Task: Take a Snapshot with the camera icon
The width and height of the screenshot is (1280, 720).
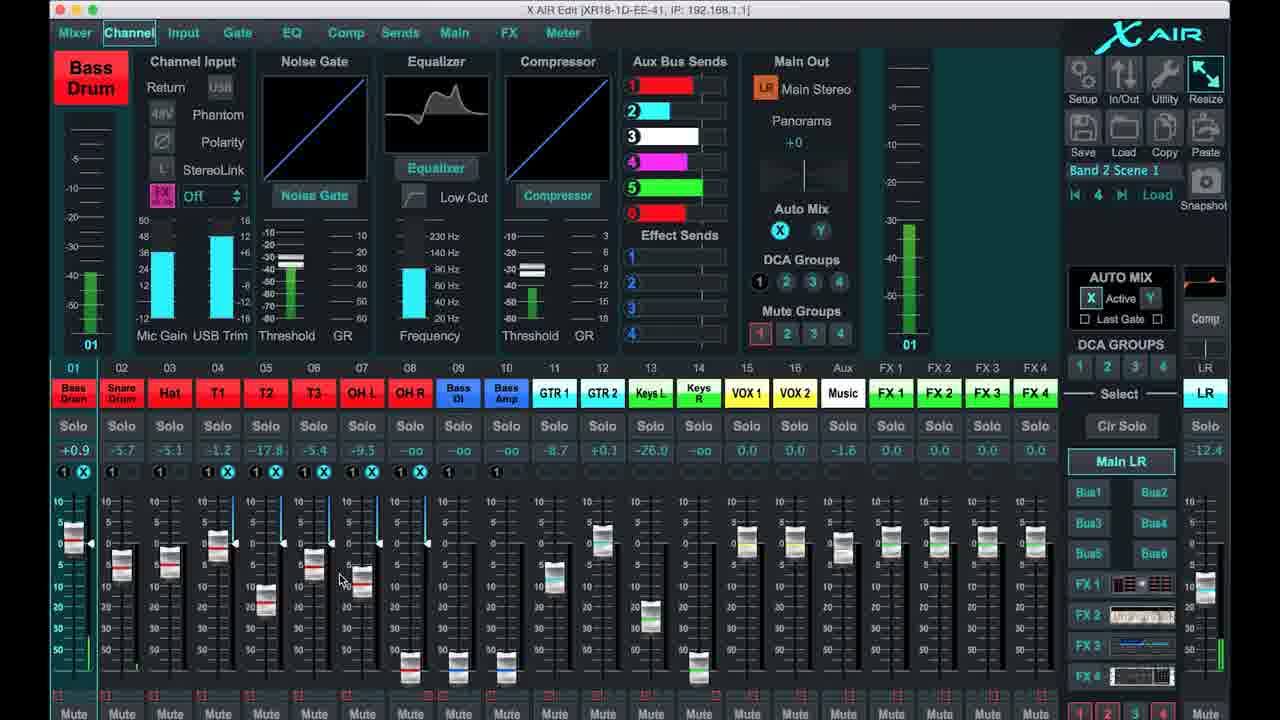Action: click(1205, 182)
